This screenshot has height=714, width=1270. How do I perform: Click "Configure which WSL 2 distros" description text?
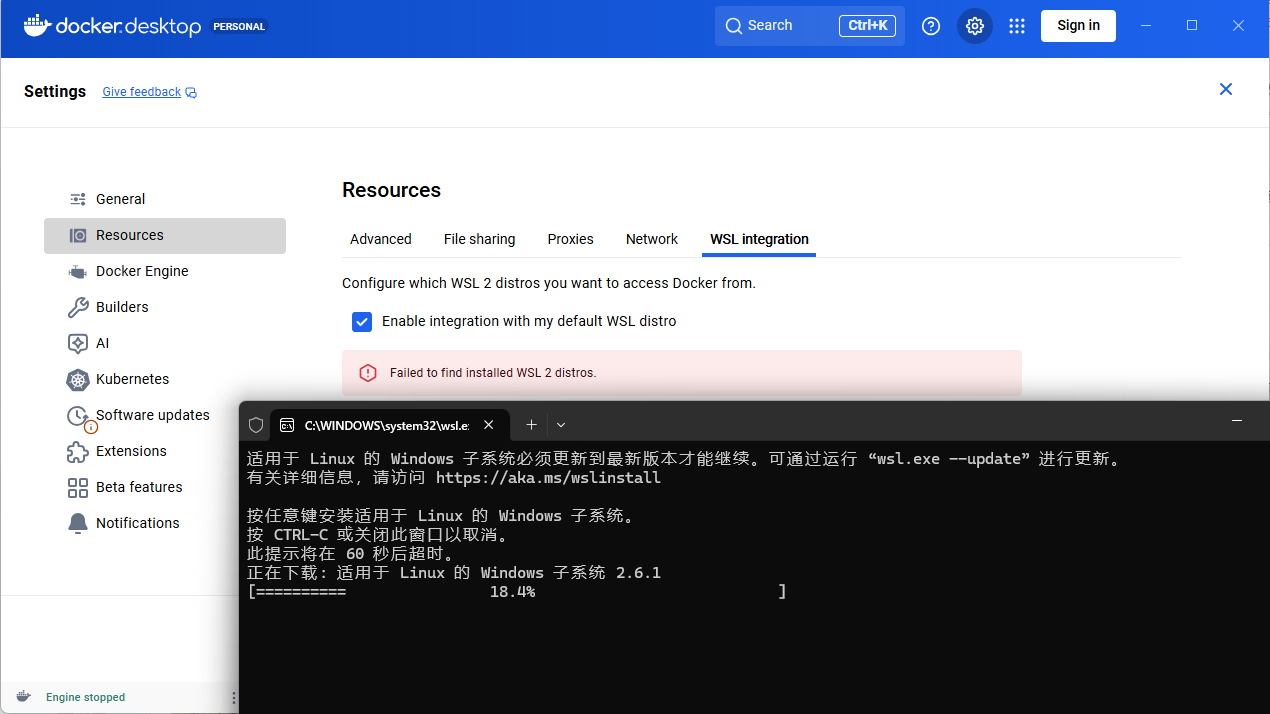pos(549,283)
